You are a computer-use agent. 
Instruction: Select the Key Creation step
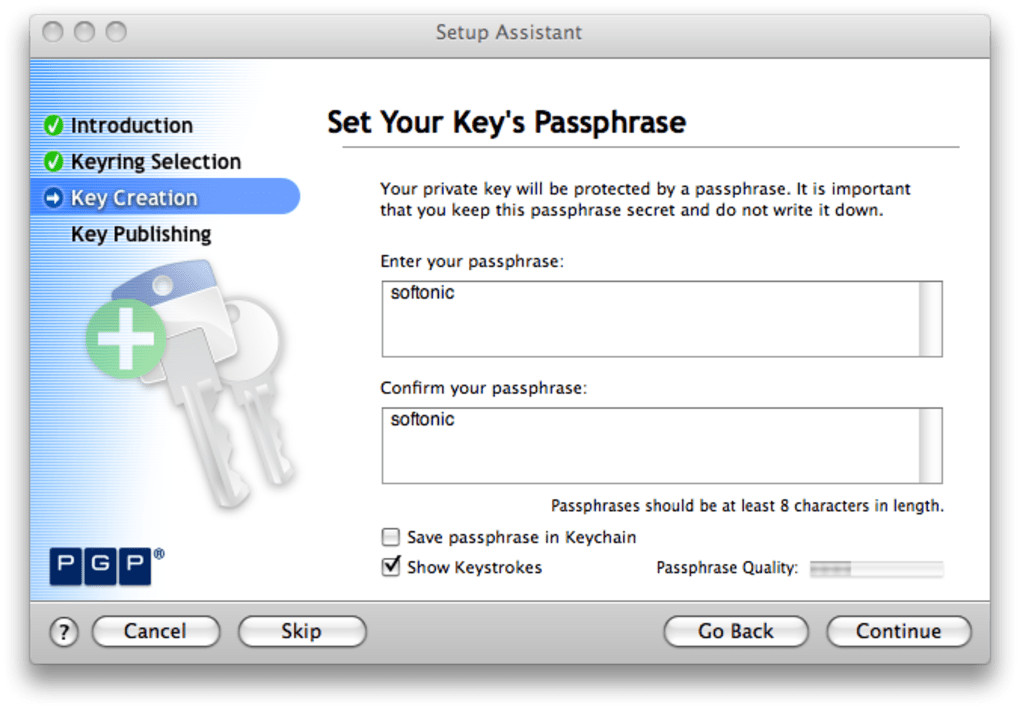click(x=134, y=198)
